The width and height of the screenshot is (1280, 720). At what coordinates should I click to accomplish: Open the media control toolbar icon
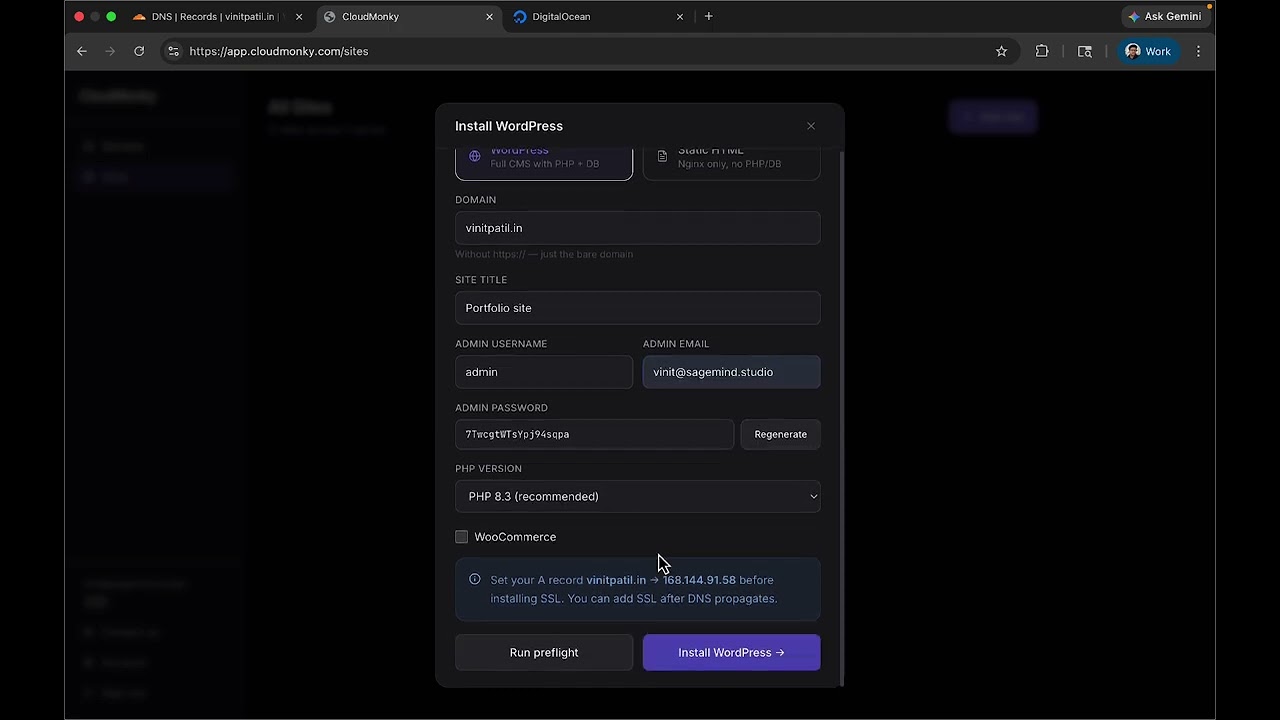pyautogui.click(x=1085, y=51)
